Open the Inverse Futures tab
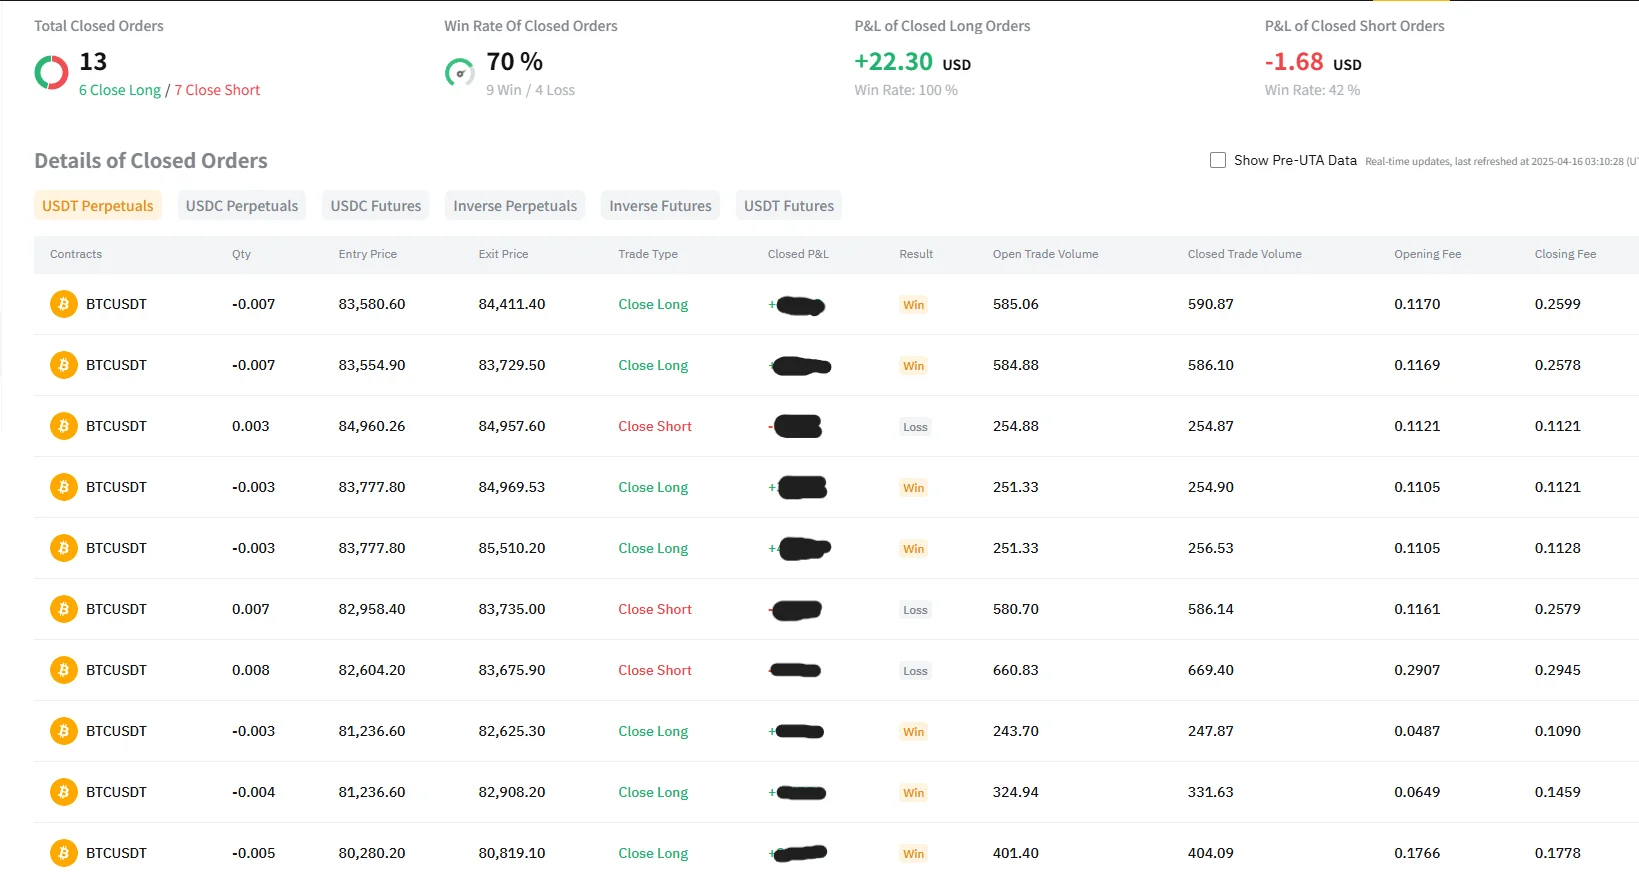This screenshot has height=877, width=1639. pos(661,206)
